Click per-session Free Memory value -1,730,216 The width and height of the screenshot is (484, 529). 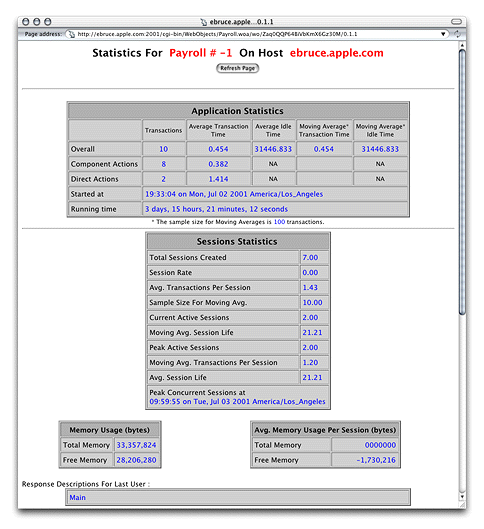tap(376, 460)
